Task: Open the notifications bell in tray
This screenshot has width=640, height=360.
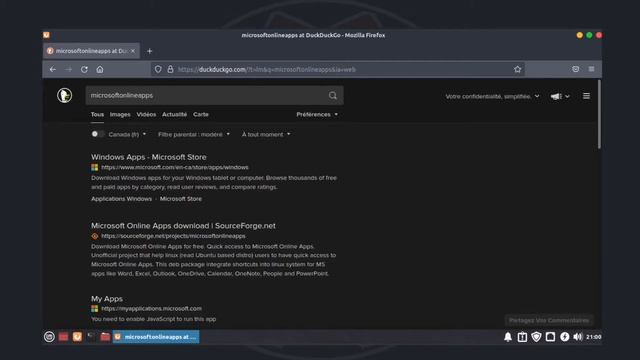Action: pyautogui.click(x=508, y=337)
